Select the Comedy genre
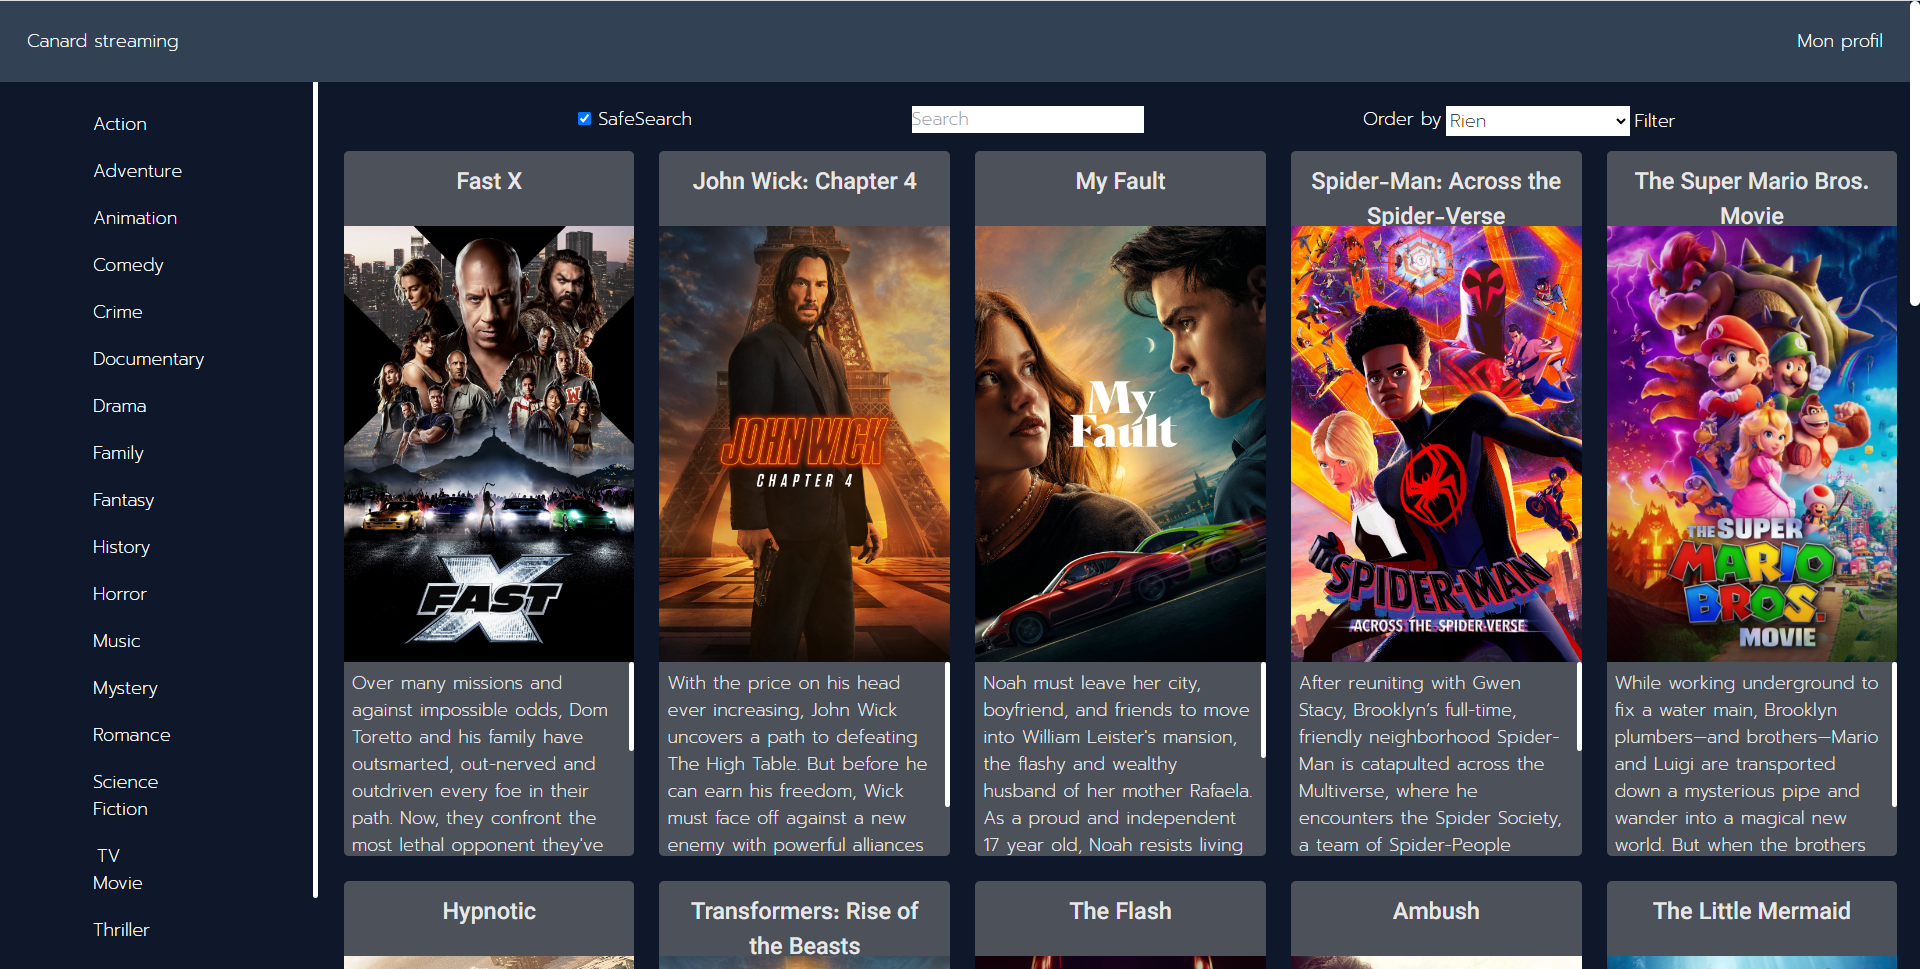1920x969 pixels. coord(128,264)
